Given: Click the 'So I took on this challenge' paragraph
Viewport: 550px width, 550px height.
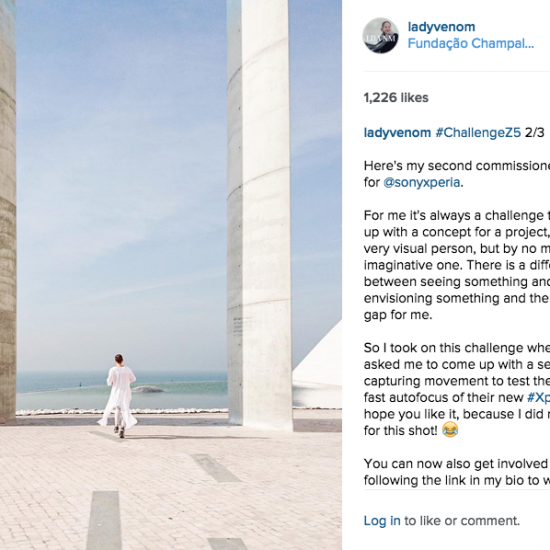Looking at the screenshot, I should coord(457,389).
